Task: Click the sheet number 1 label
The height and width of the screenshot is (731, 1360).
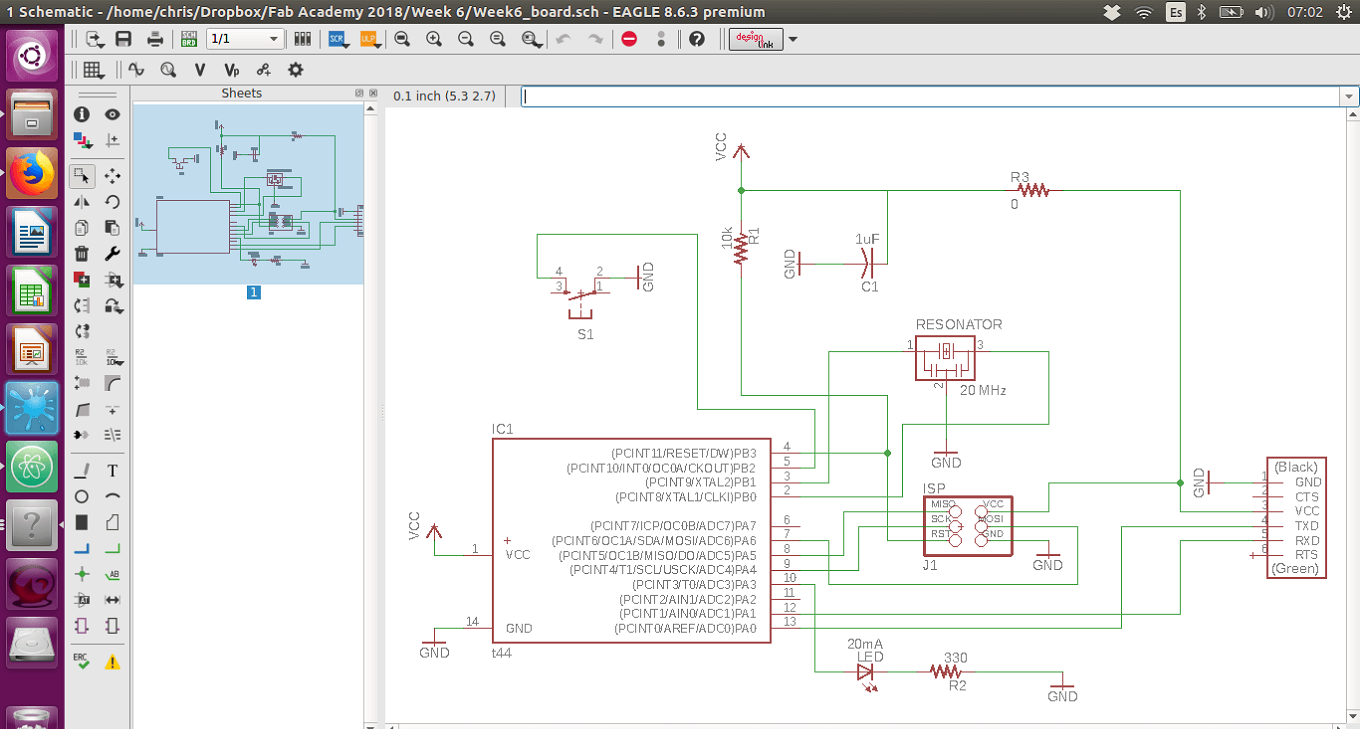Action: (254, 293)
